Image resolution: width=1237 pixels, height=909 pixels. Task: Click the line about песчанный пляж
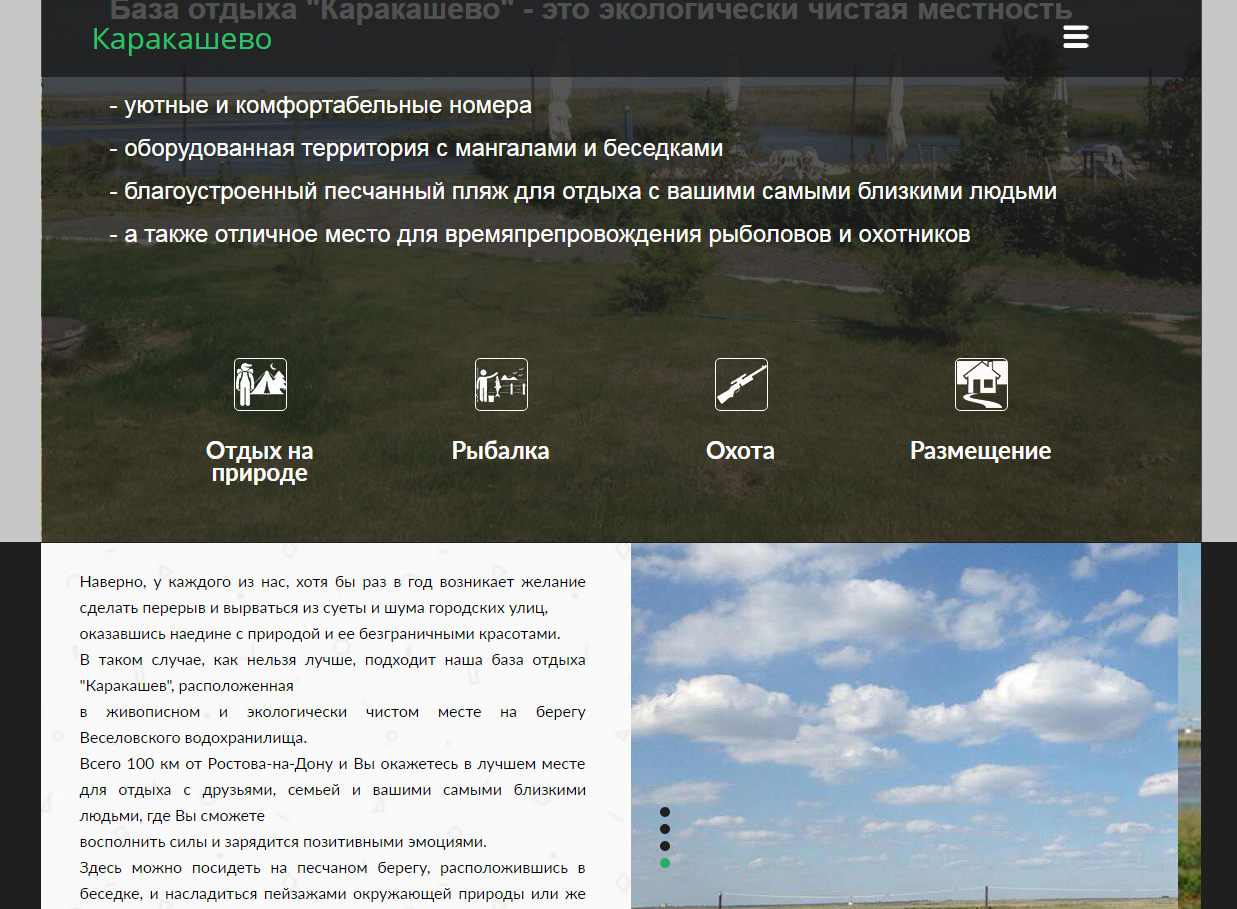pyautogui.click(x=583, y=192)
